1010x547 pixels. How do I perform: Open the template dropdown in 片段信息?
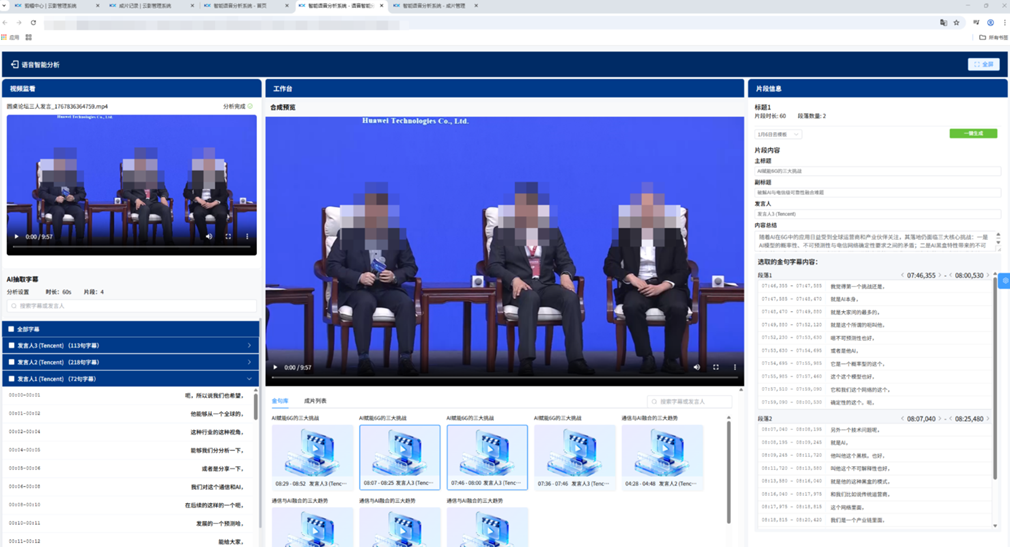778,134
